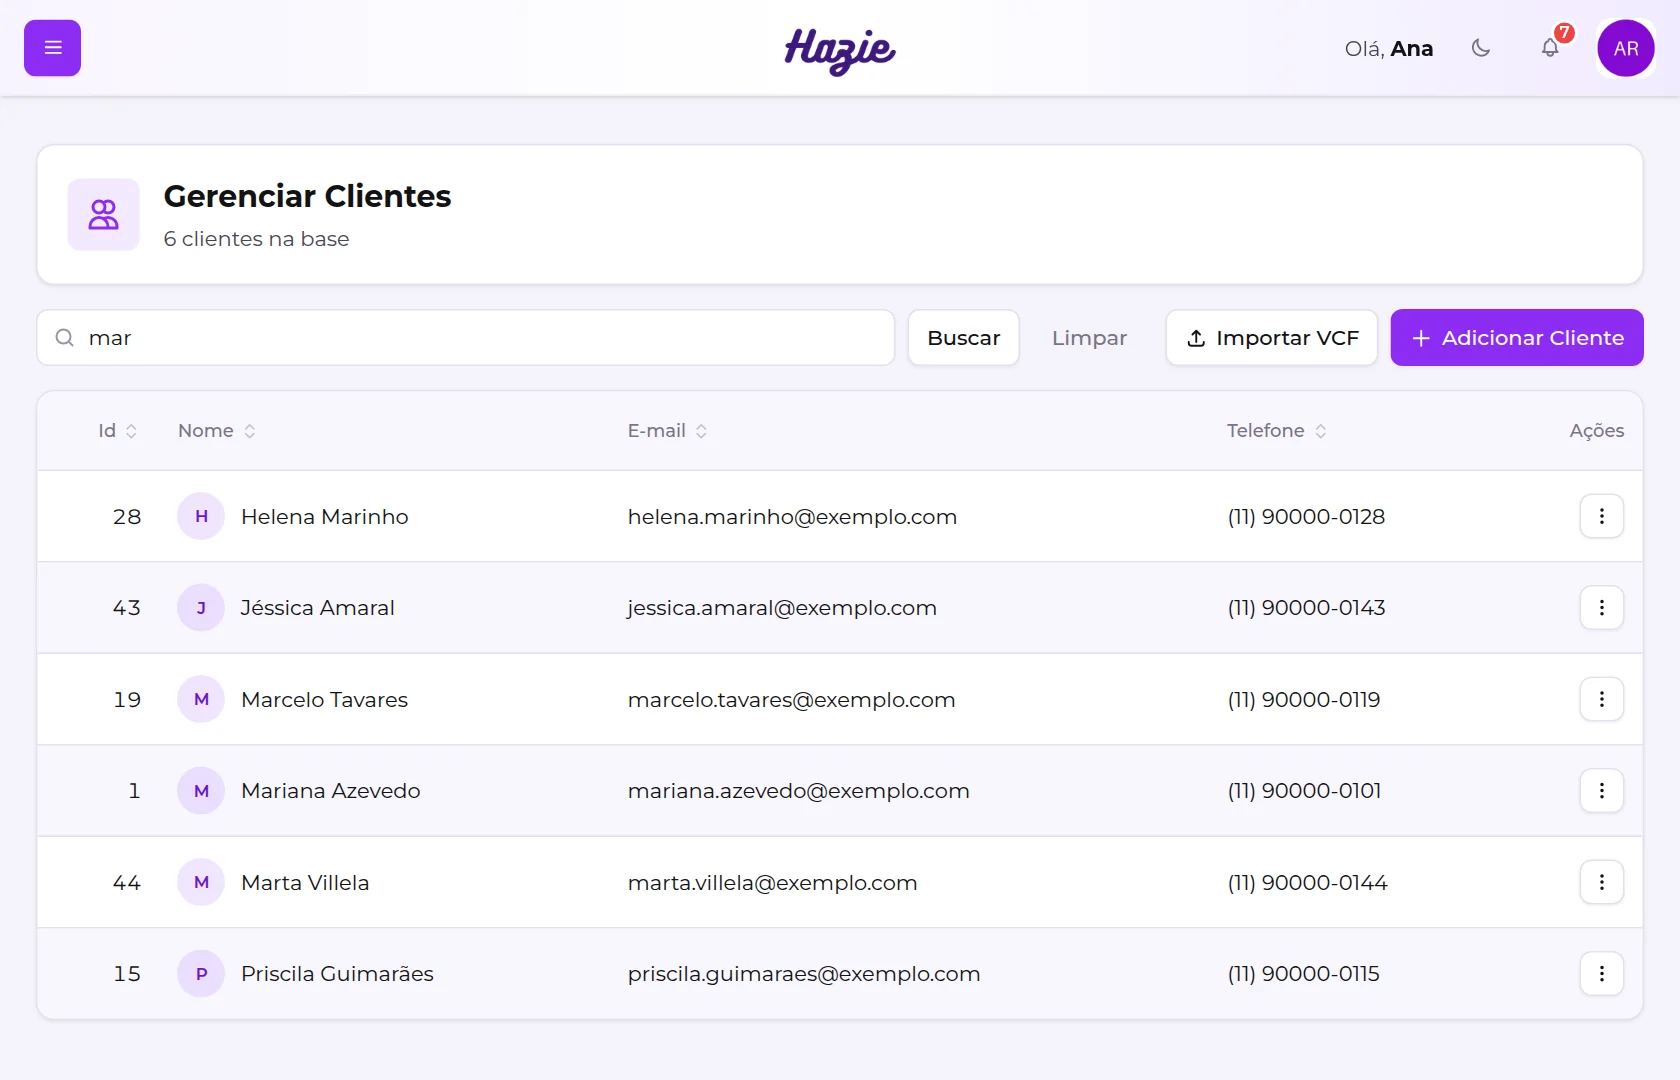The image size is (1680, 1080).
Task: Clear the search with Limpar
Action: point(1089,338)
